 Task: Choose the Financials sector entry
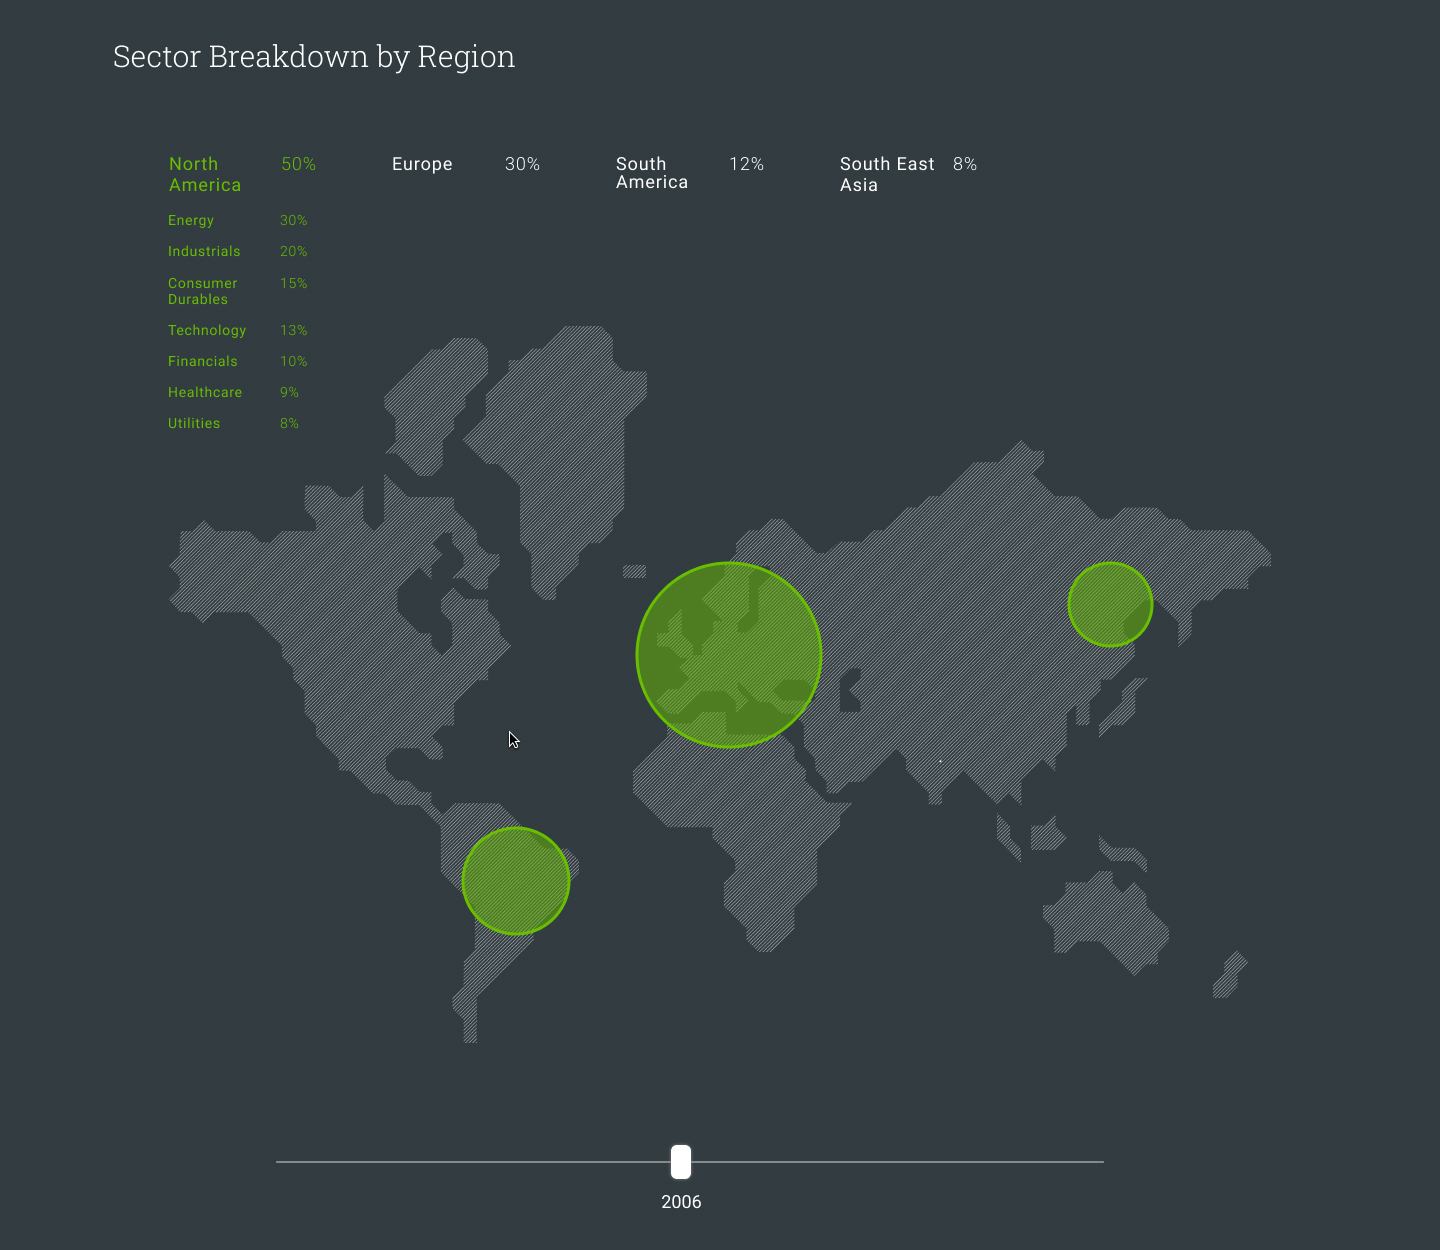click(203, 361)
